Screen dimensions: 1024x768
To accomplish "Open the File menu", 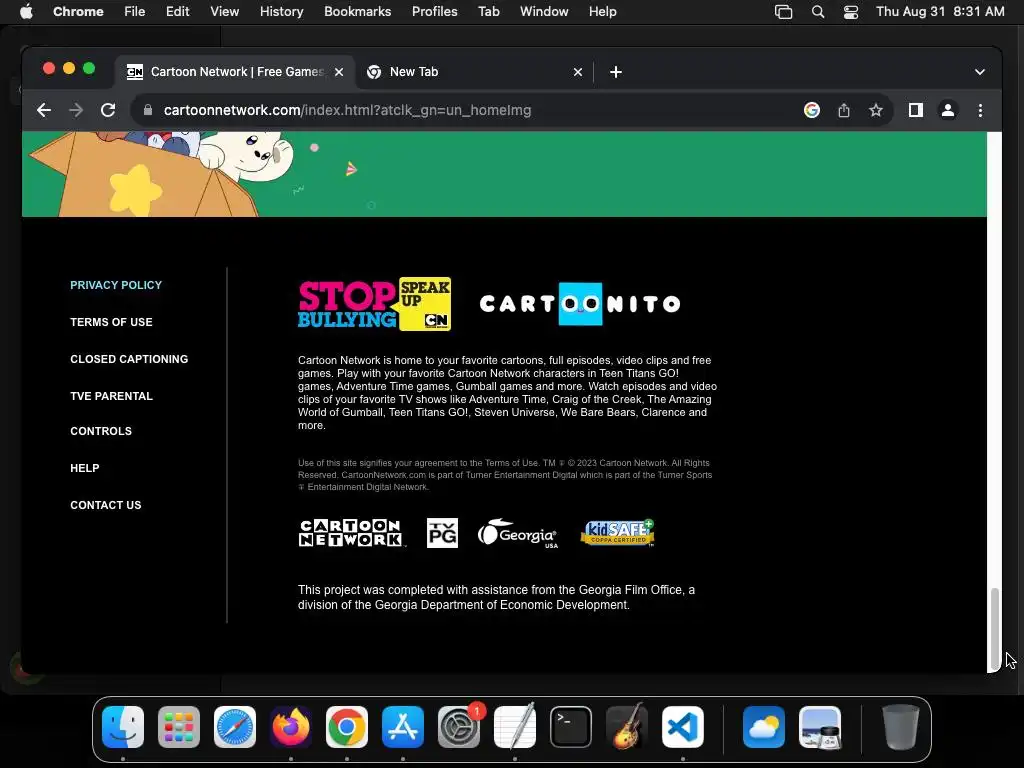I will [135, 12].
